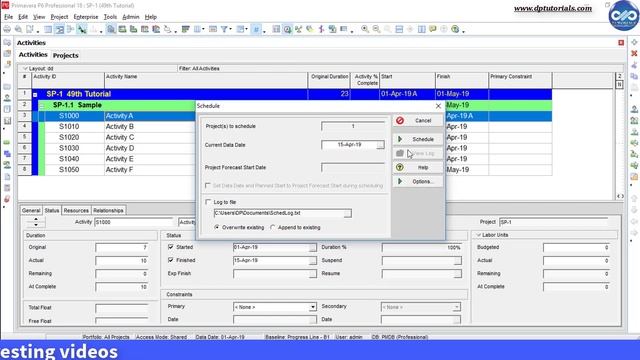640x360 pixels.
Task: Open Current Data Date picker button
Action: 380,145
